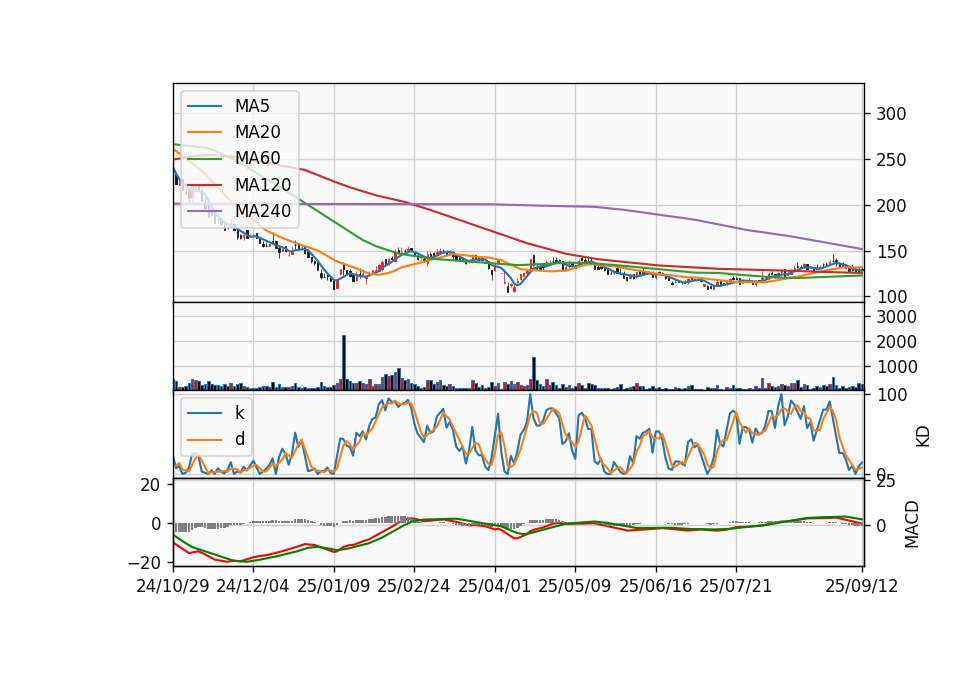
Task: Click the 25/01/09 date axis label
Action: (x=334, y=586)
